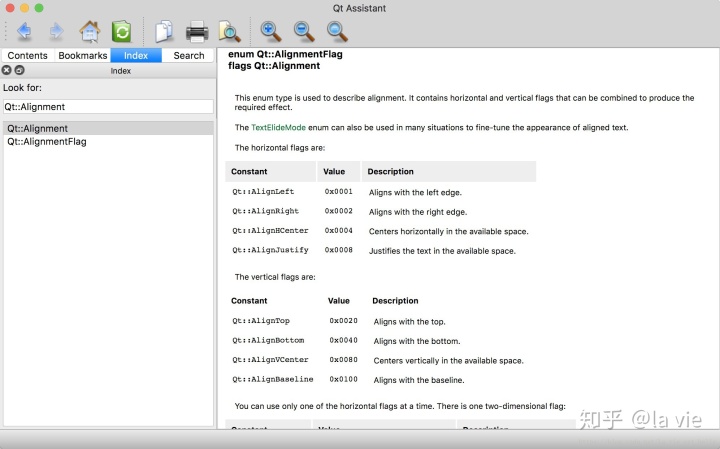The image size is (720, 449).
Task: Switch to the Contents tab
Action: coord(28,56)
